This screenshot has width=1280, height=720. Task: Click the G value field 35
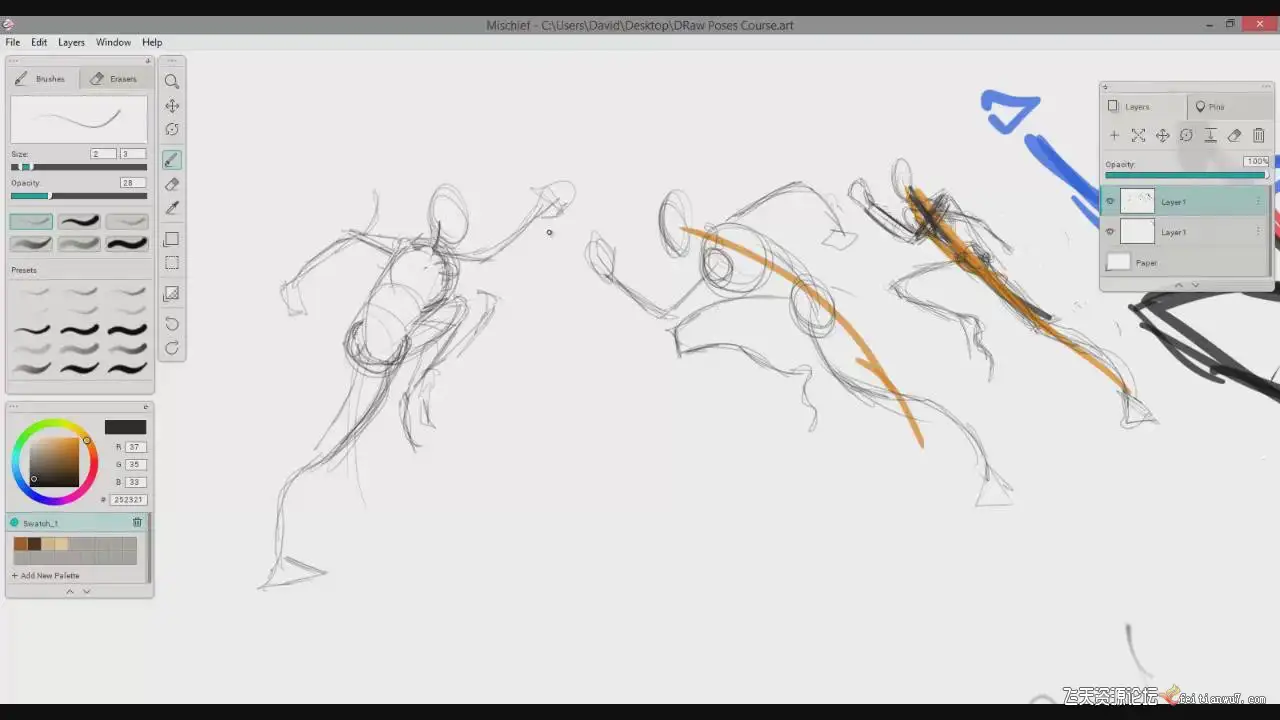135,464
